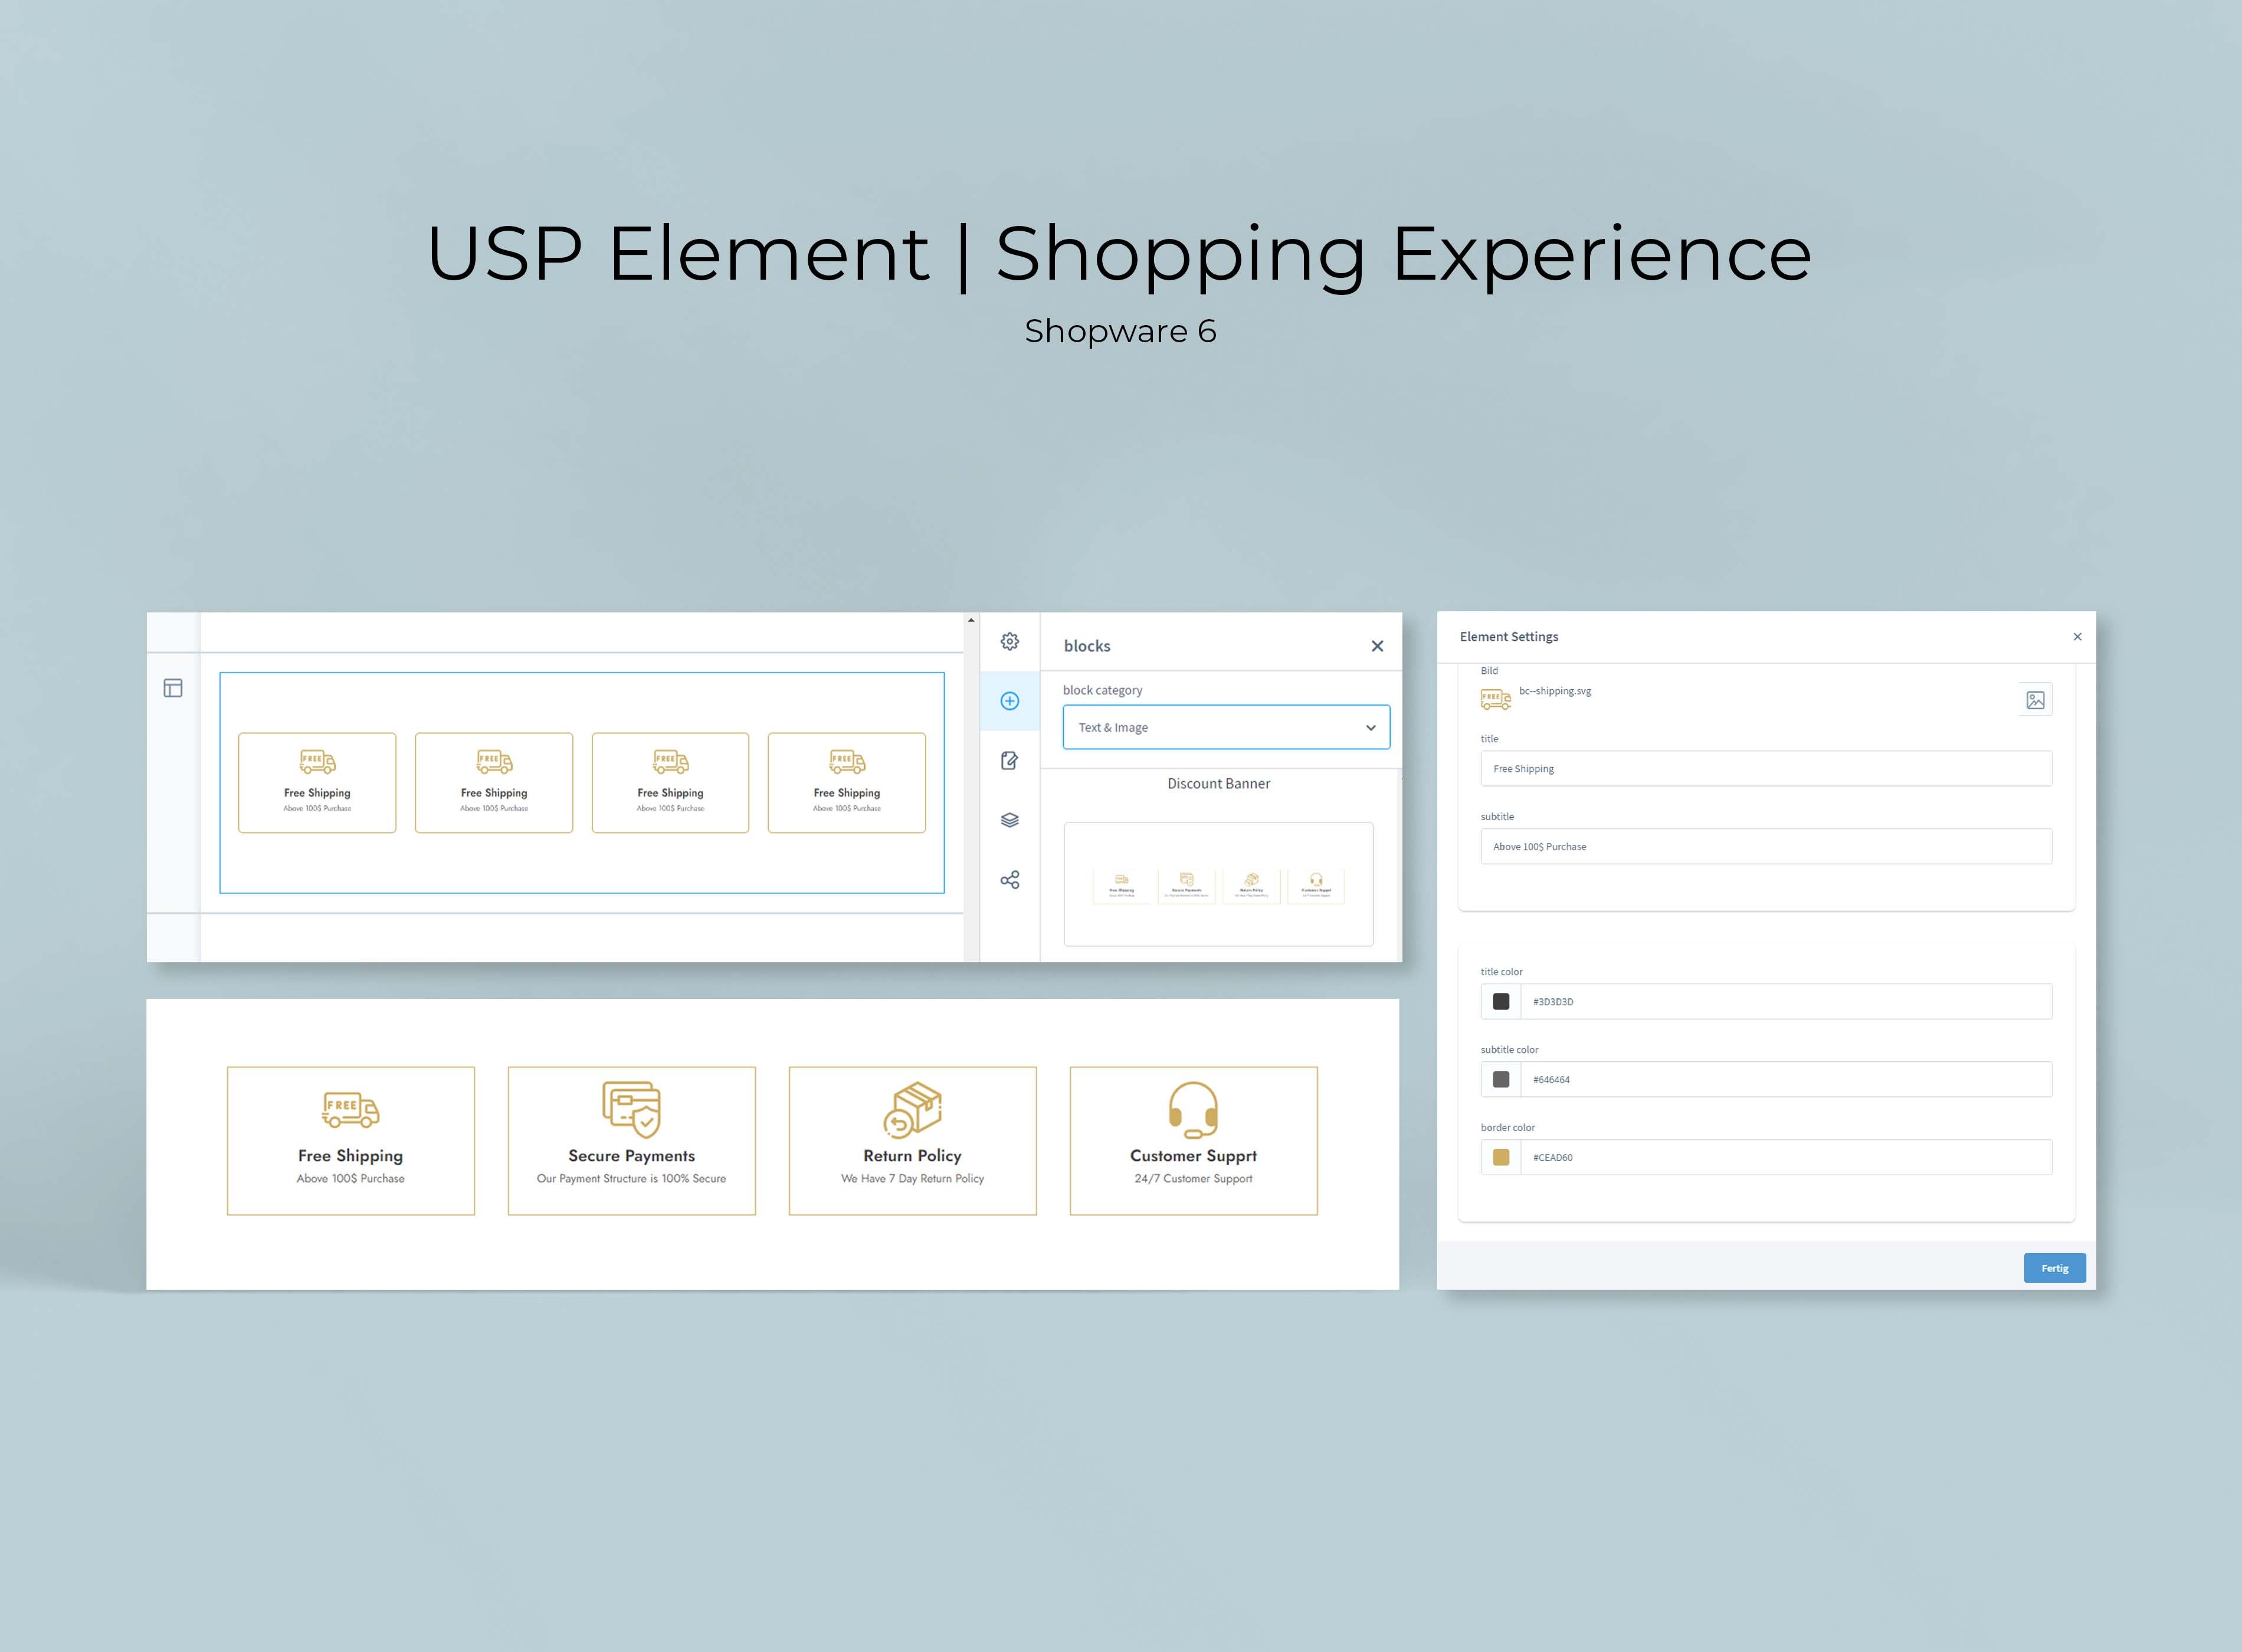Image resolution: width=2242 pixels, height=1652 pixels.
Task: Click the subtitle color hex field
Action: click(x=1786, y=1080)
